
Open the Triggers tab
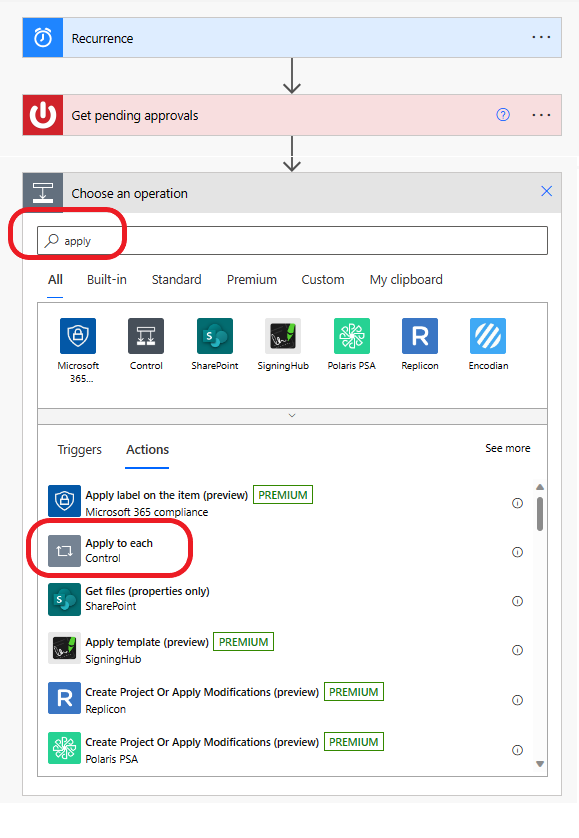(x=80, y=449)
